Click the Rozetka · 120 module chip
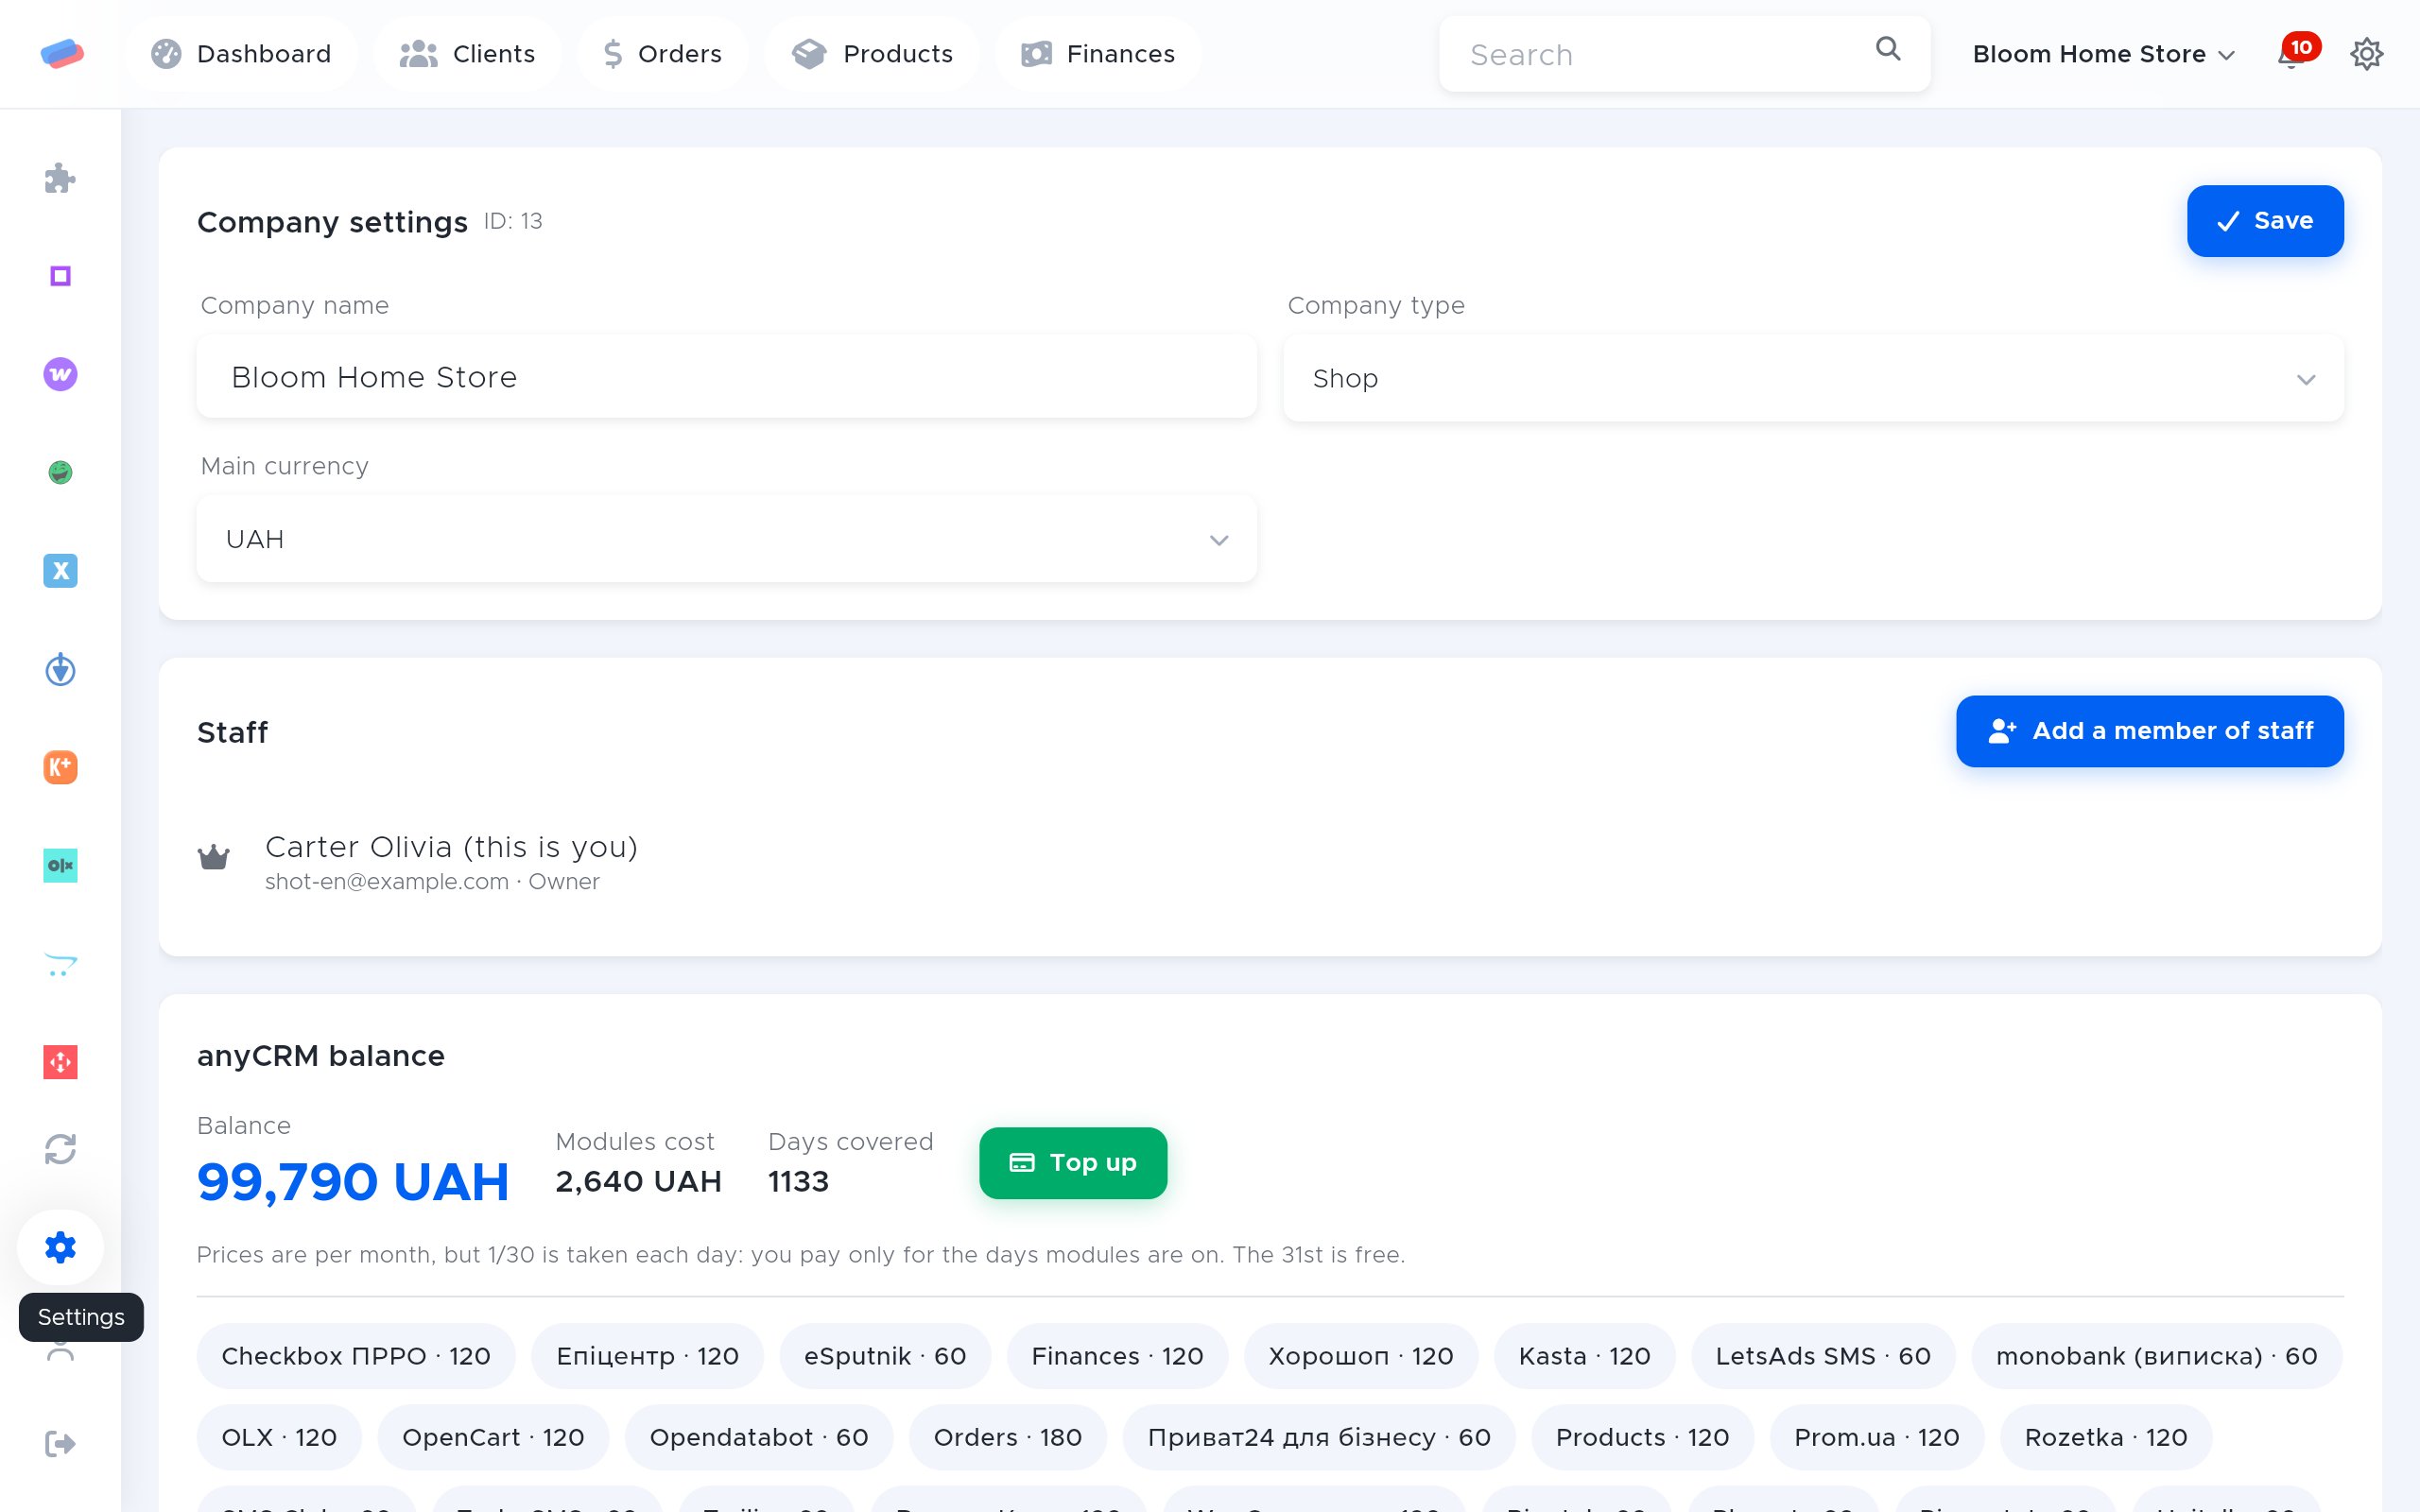 pos(2105,1437)
